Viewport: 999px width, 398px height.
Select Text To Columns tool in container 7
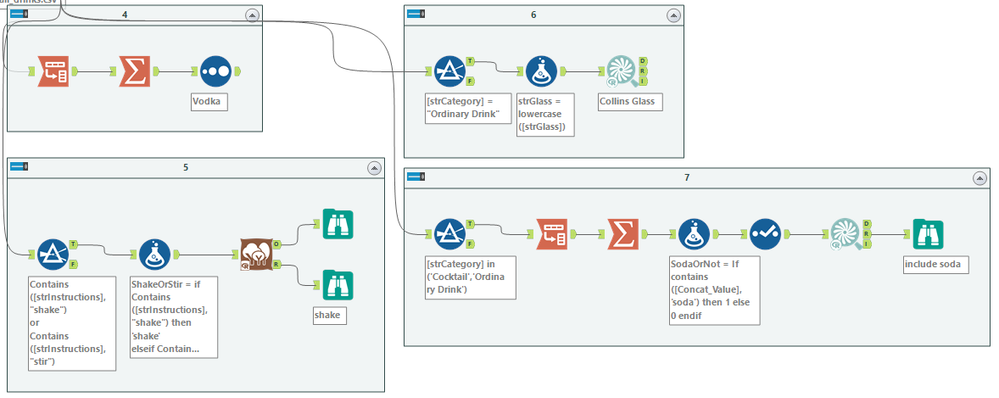click(x=552, y=234)
